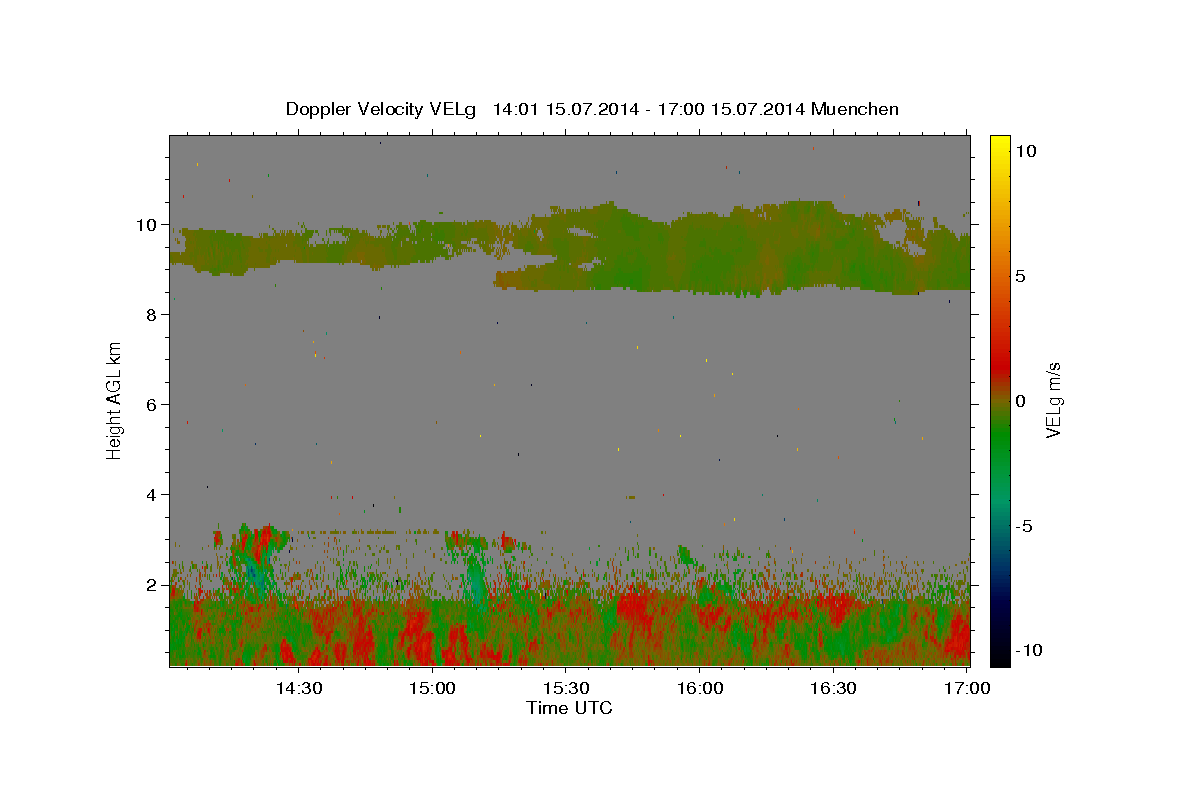This screenshot has height=800, width=1200.
Task: Click the height tick label 10
Action: pos(149,224)
